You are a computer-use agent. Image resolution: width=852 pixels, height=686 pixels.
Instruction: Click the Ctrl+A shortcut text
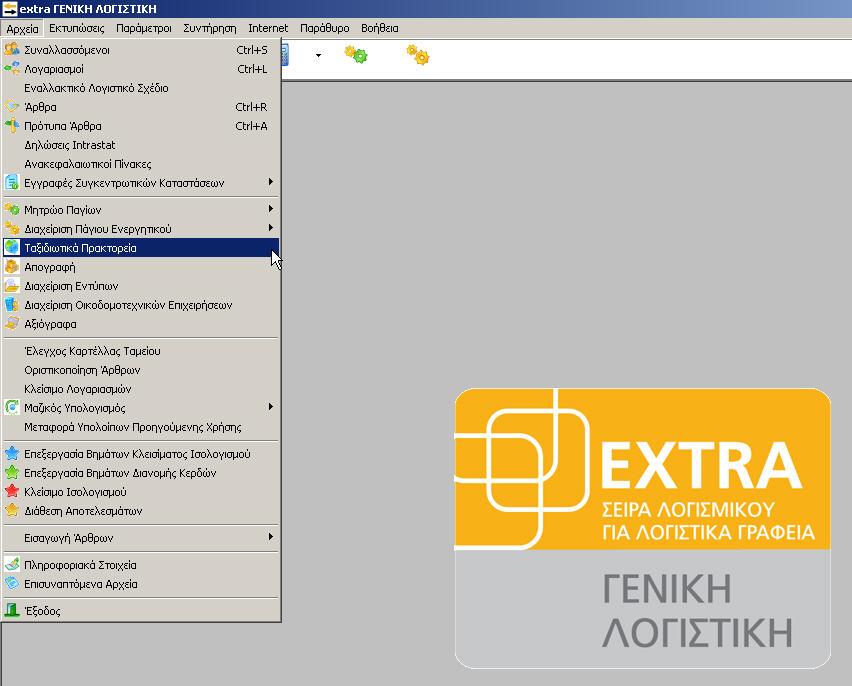click(252, 126)
